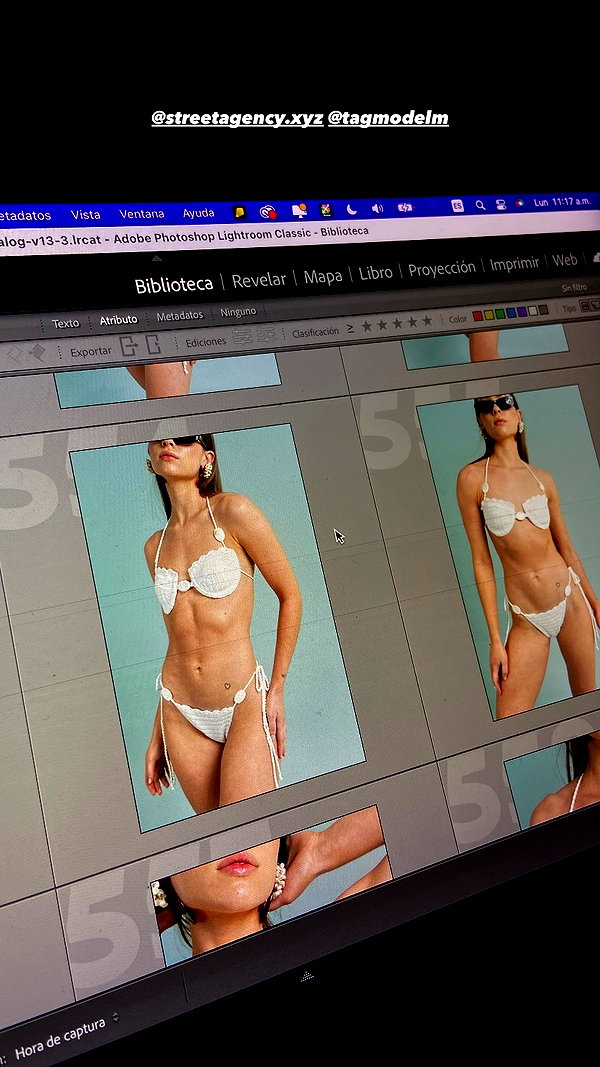Open the Sin filtro preset dropdown

(x=575, y=288)
